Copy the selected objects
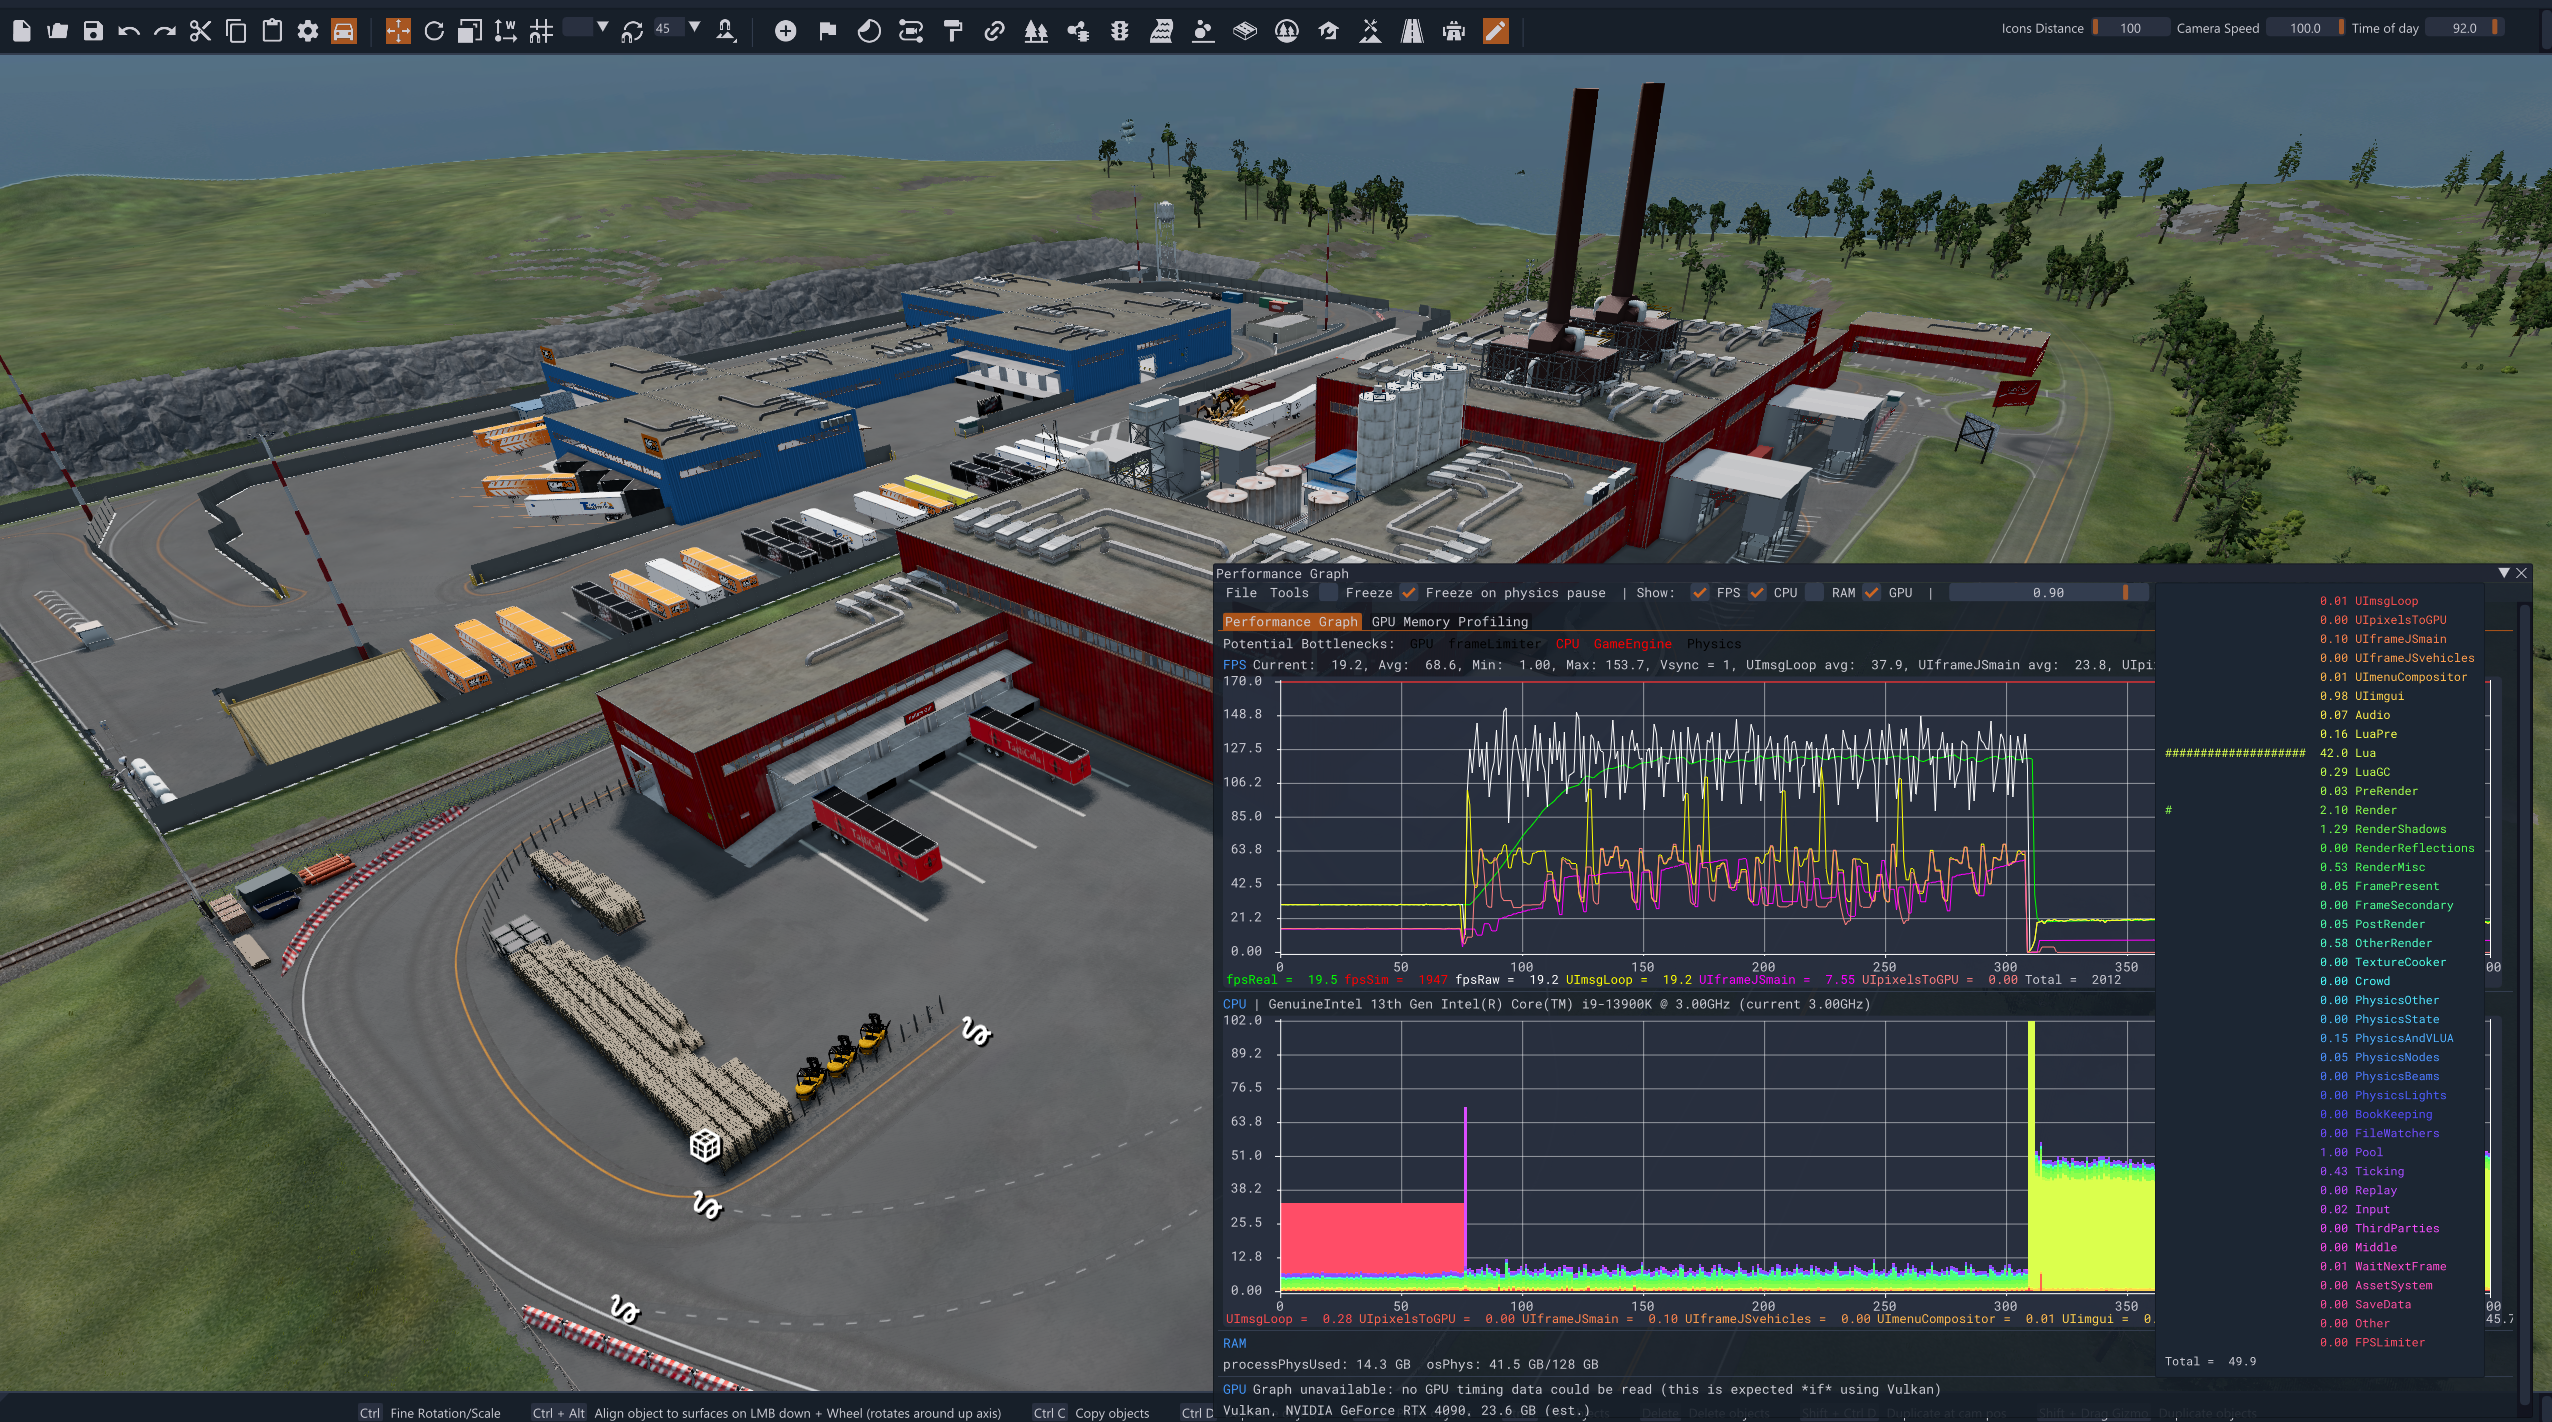The width and height of the screenshot is (2552, 1422). click(236, 30)
